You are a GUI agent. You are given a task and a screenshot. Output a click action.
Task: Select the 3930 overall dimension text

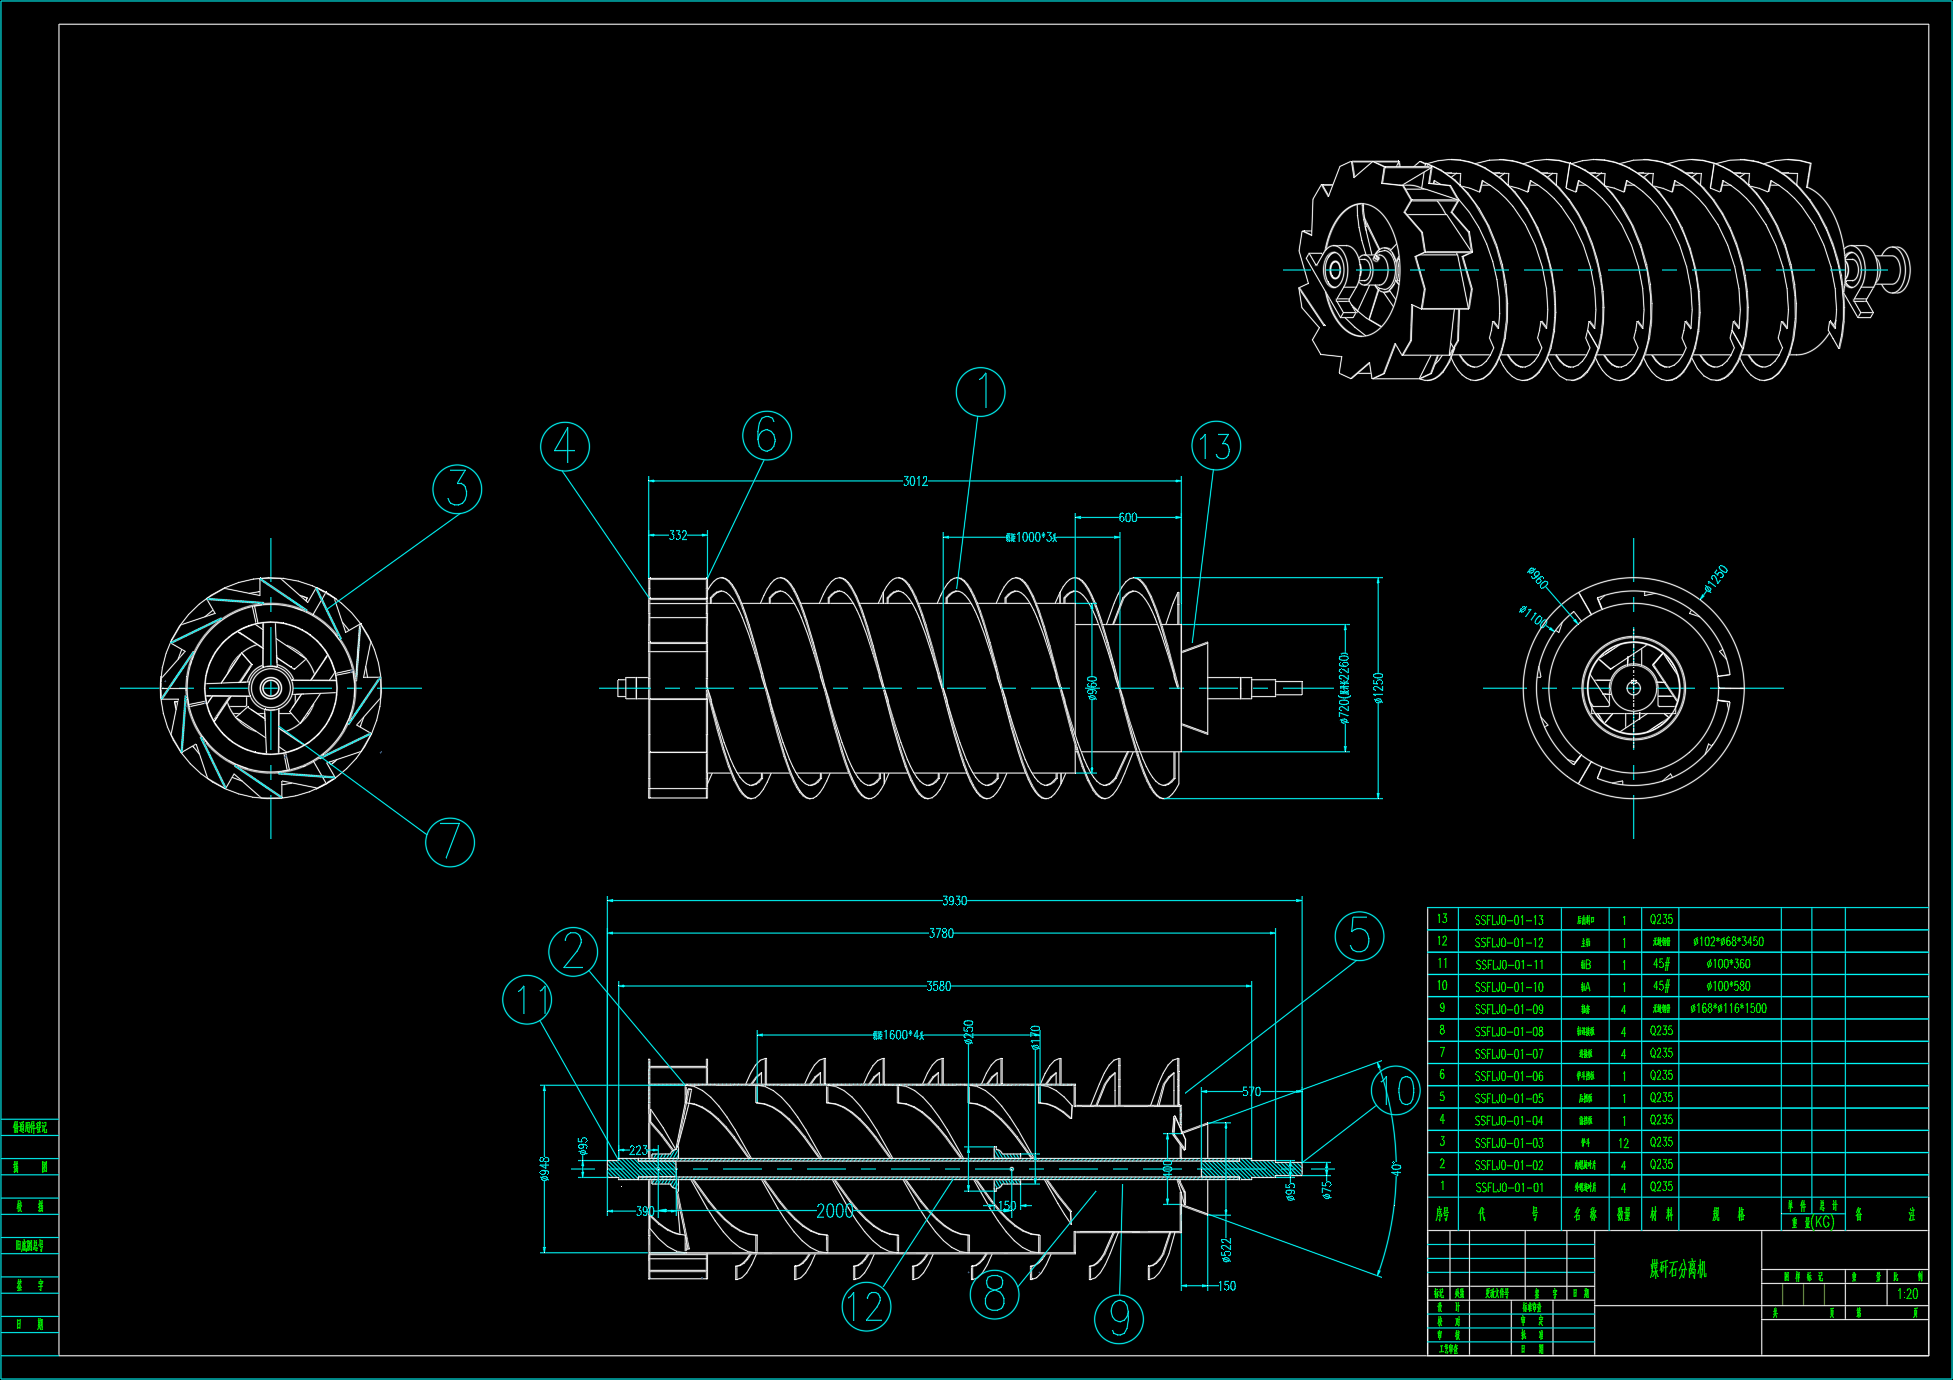(954, 901)
